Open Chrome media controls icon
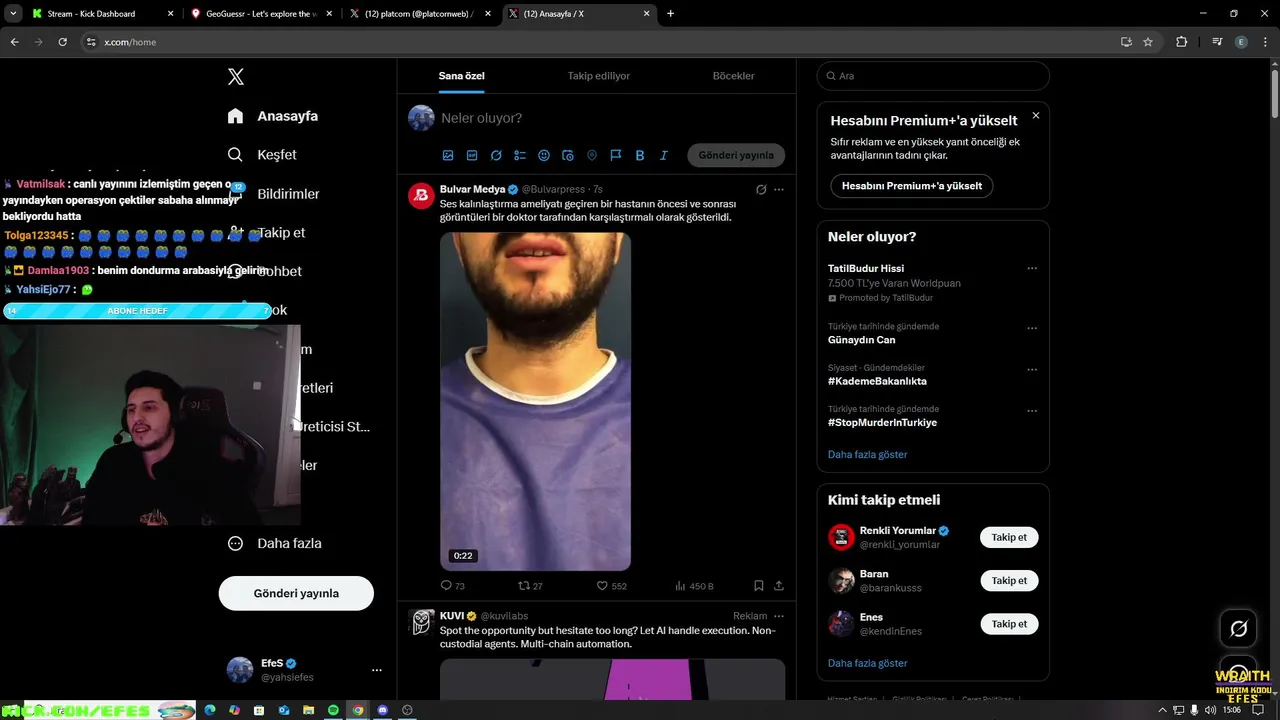The image size is (1280, 720). click(x=1217, y=42)
